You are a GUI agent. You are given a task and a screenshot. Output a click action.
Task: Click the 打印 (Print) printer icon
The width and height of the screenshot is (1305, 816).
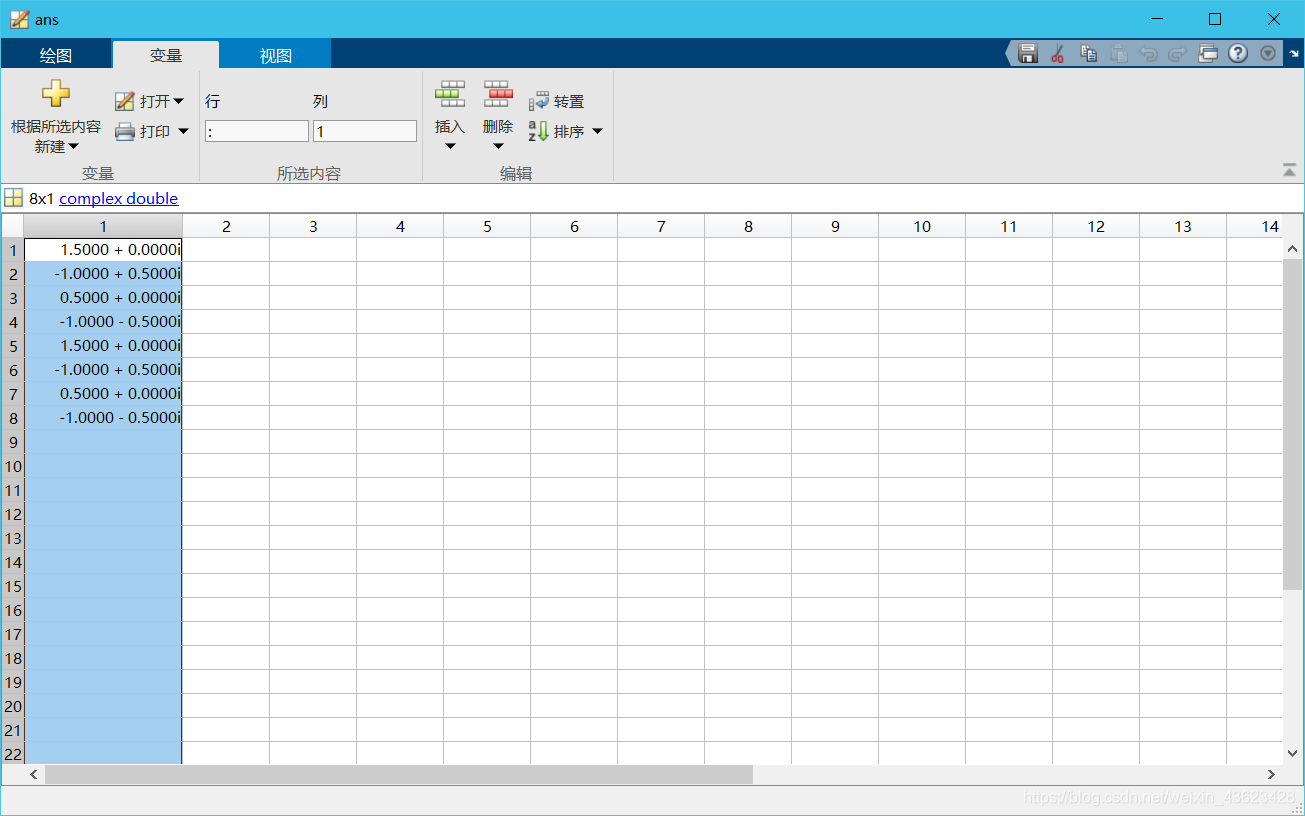(x=124, y=131)
